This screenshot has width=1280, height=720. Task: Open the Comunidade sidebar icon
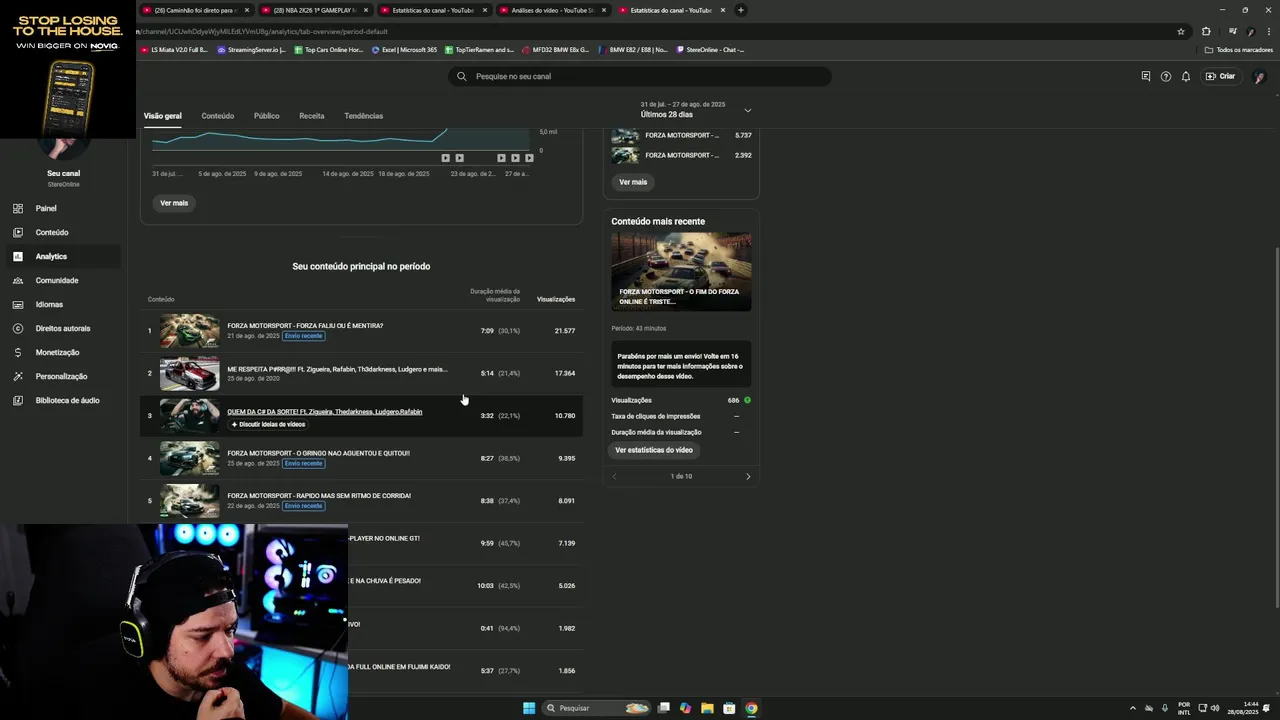click(x=18, y=280)
